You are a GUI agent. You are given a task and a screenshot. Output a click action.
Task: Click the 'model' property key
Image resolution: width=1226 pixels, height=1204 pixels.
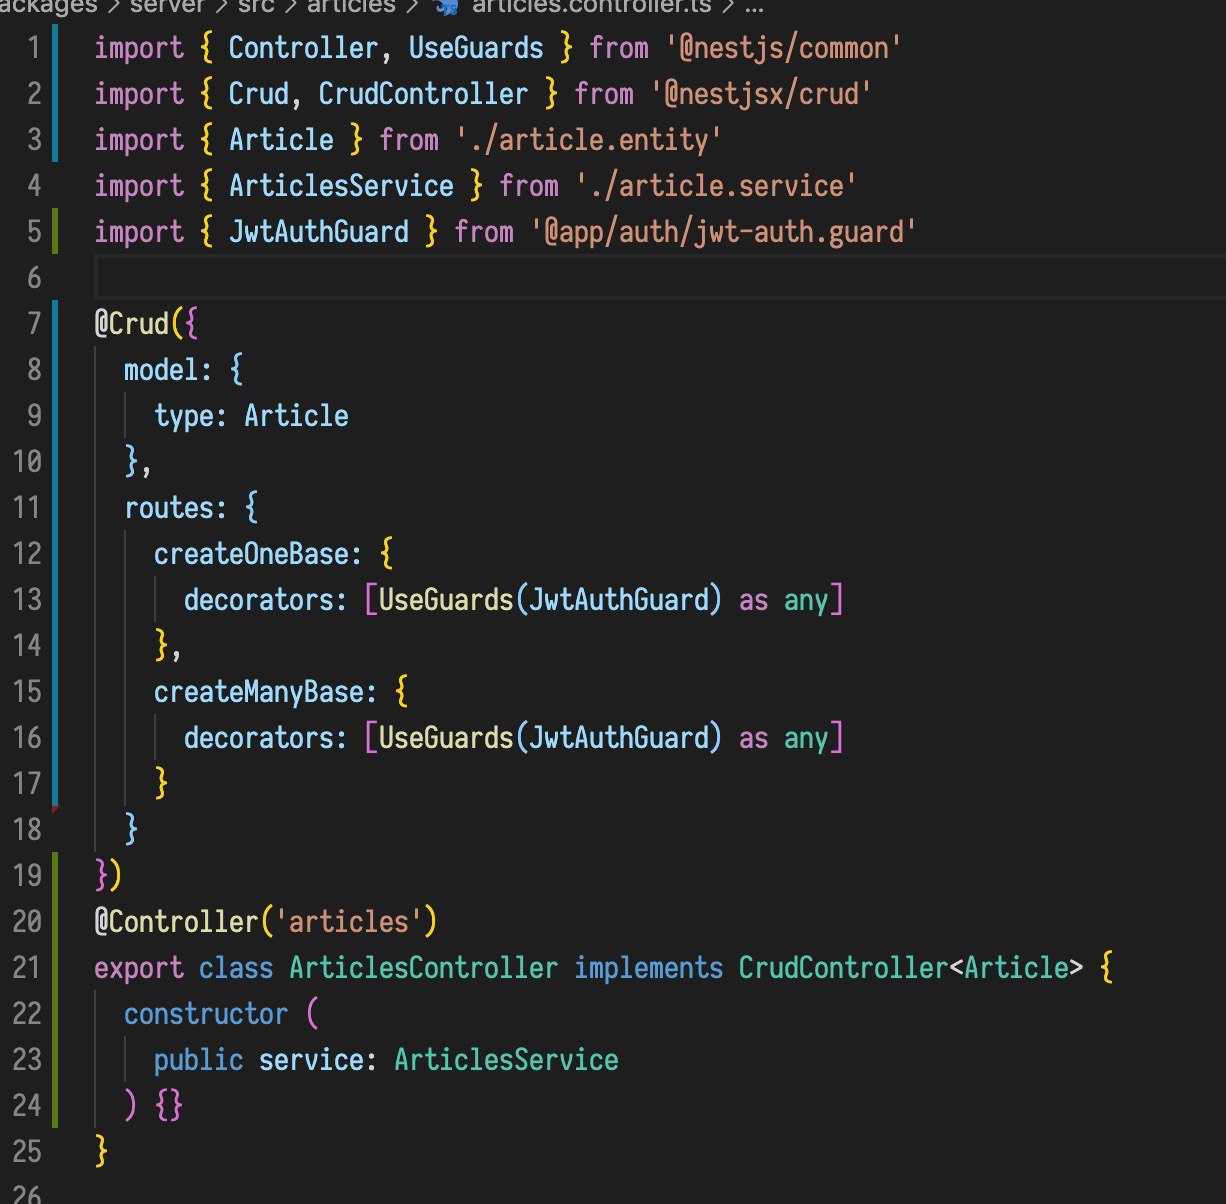[161, 370]
